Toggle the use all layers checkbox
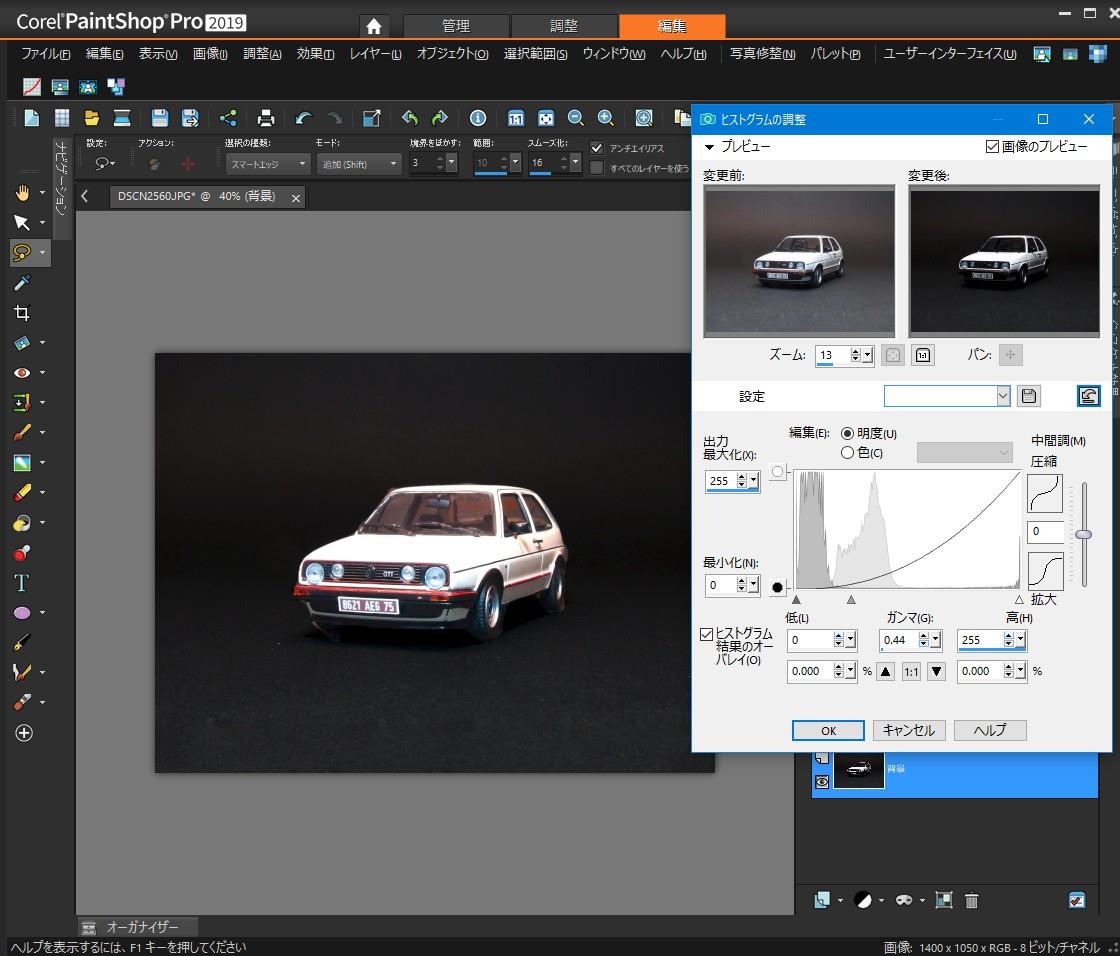The height and width of the screenshot is (956, 1120). point(597,168)
